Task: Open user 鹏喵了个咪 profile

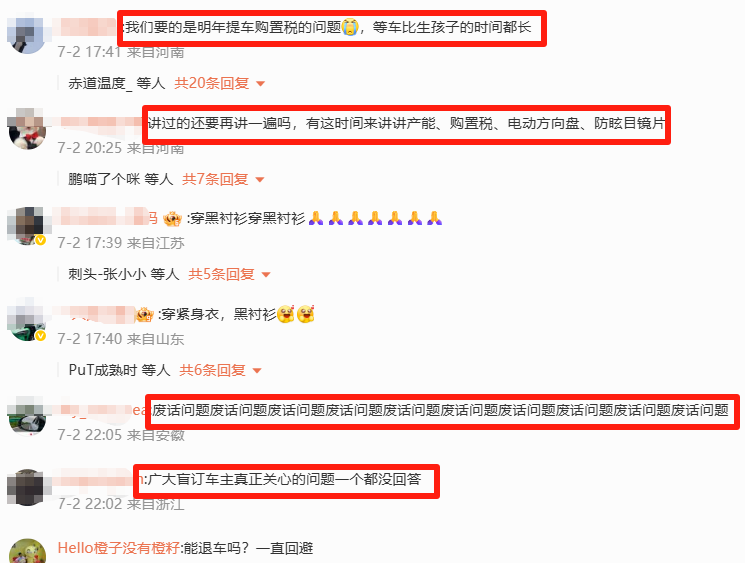Action: tap(104, 180)
